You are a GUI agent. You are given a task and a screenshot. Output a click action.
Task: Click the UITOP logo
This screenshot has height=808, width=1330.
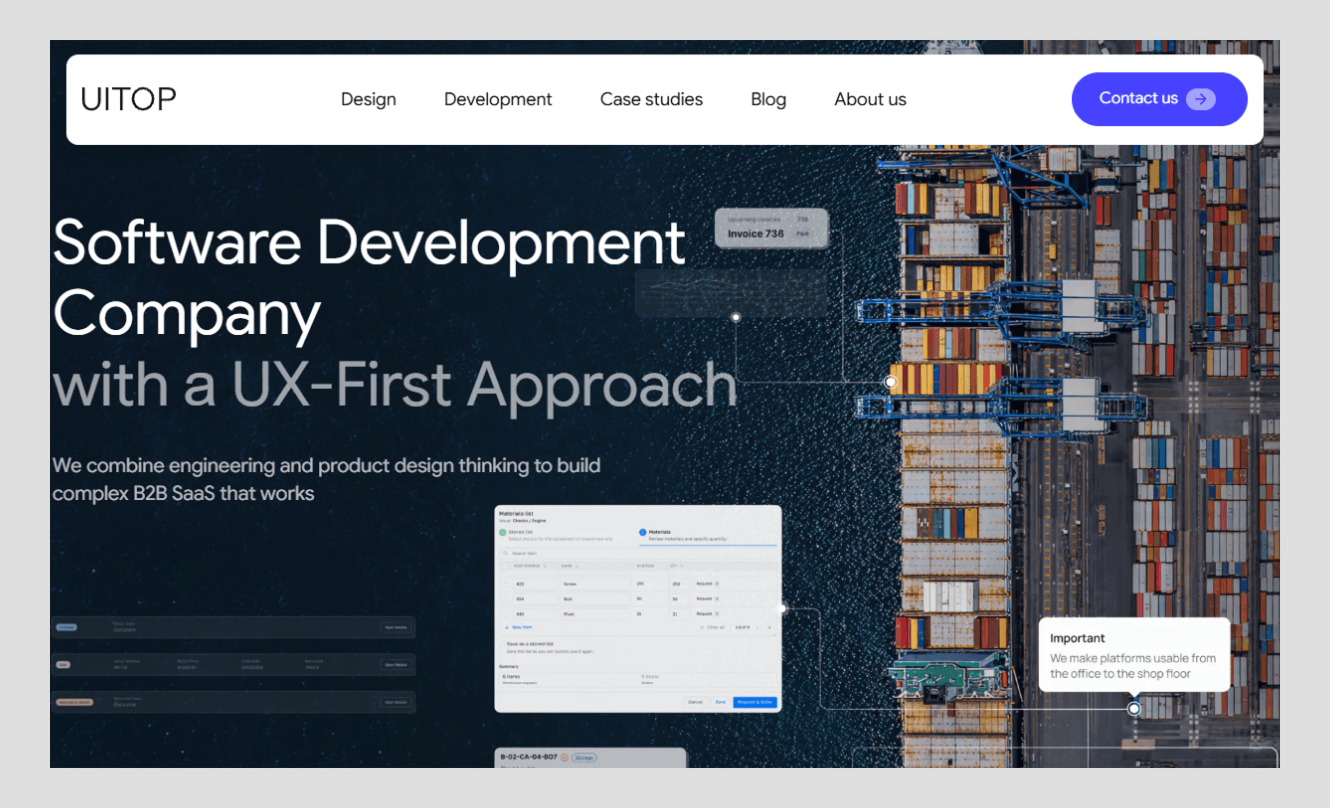pos(129,99)
